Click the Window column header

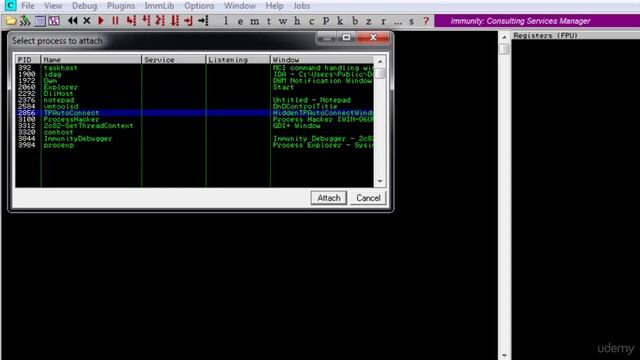tap(322, 60)
